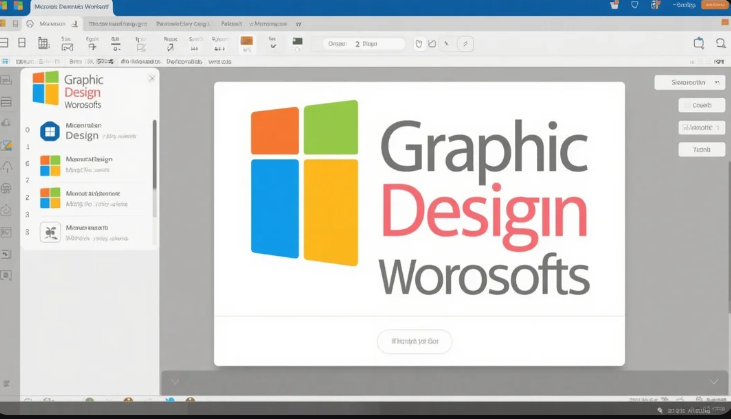Image resolution: width=731 pixels, height=419 pixels.
Task: Expand the chevron at bottom bar left
Action: pos(175,382)
